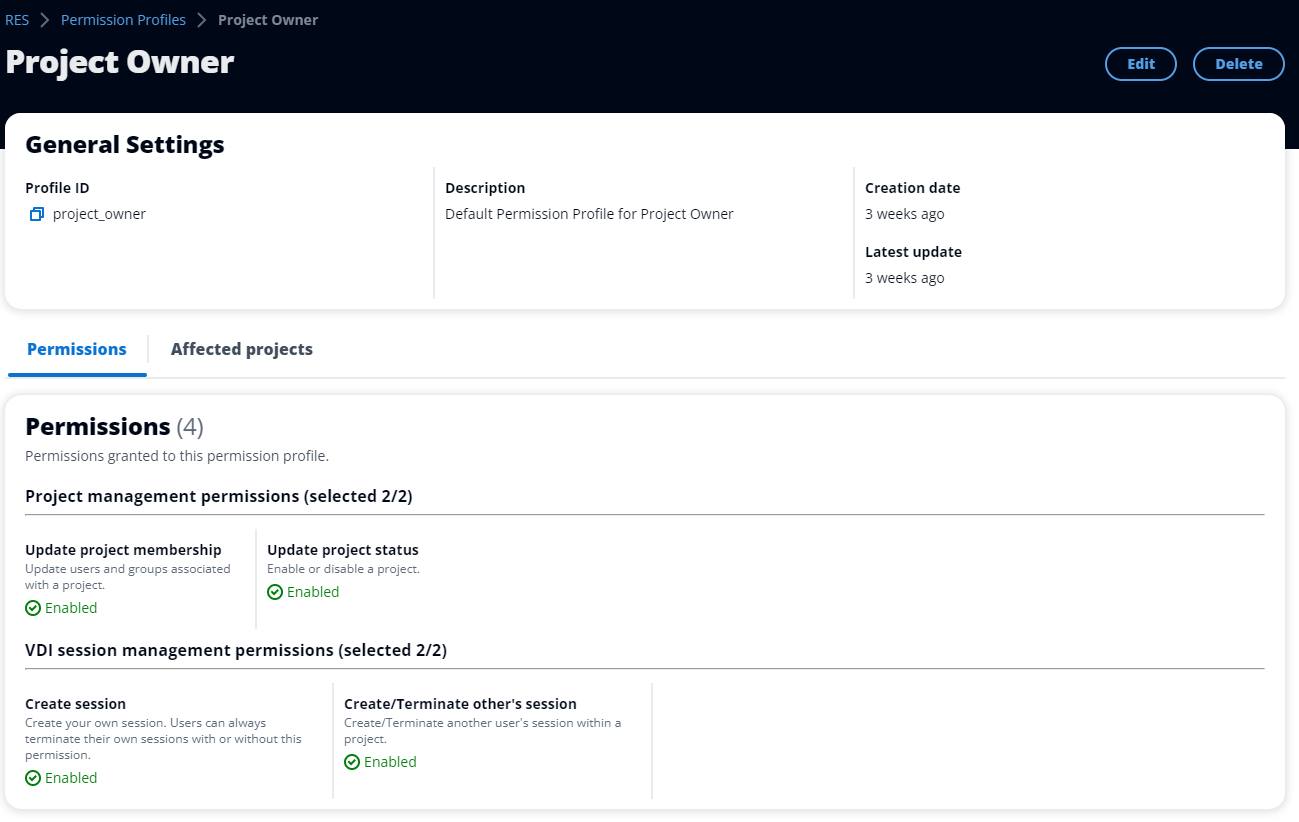Click the Enabled icon under Create/Terminate other's session

[x=351, y=761]
